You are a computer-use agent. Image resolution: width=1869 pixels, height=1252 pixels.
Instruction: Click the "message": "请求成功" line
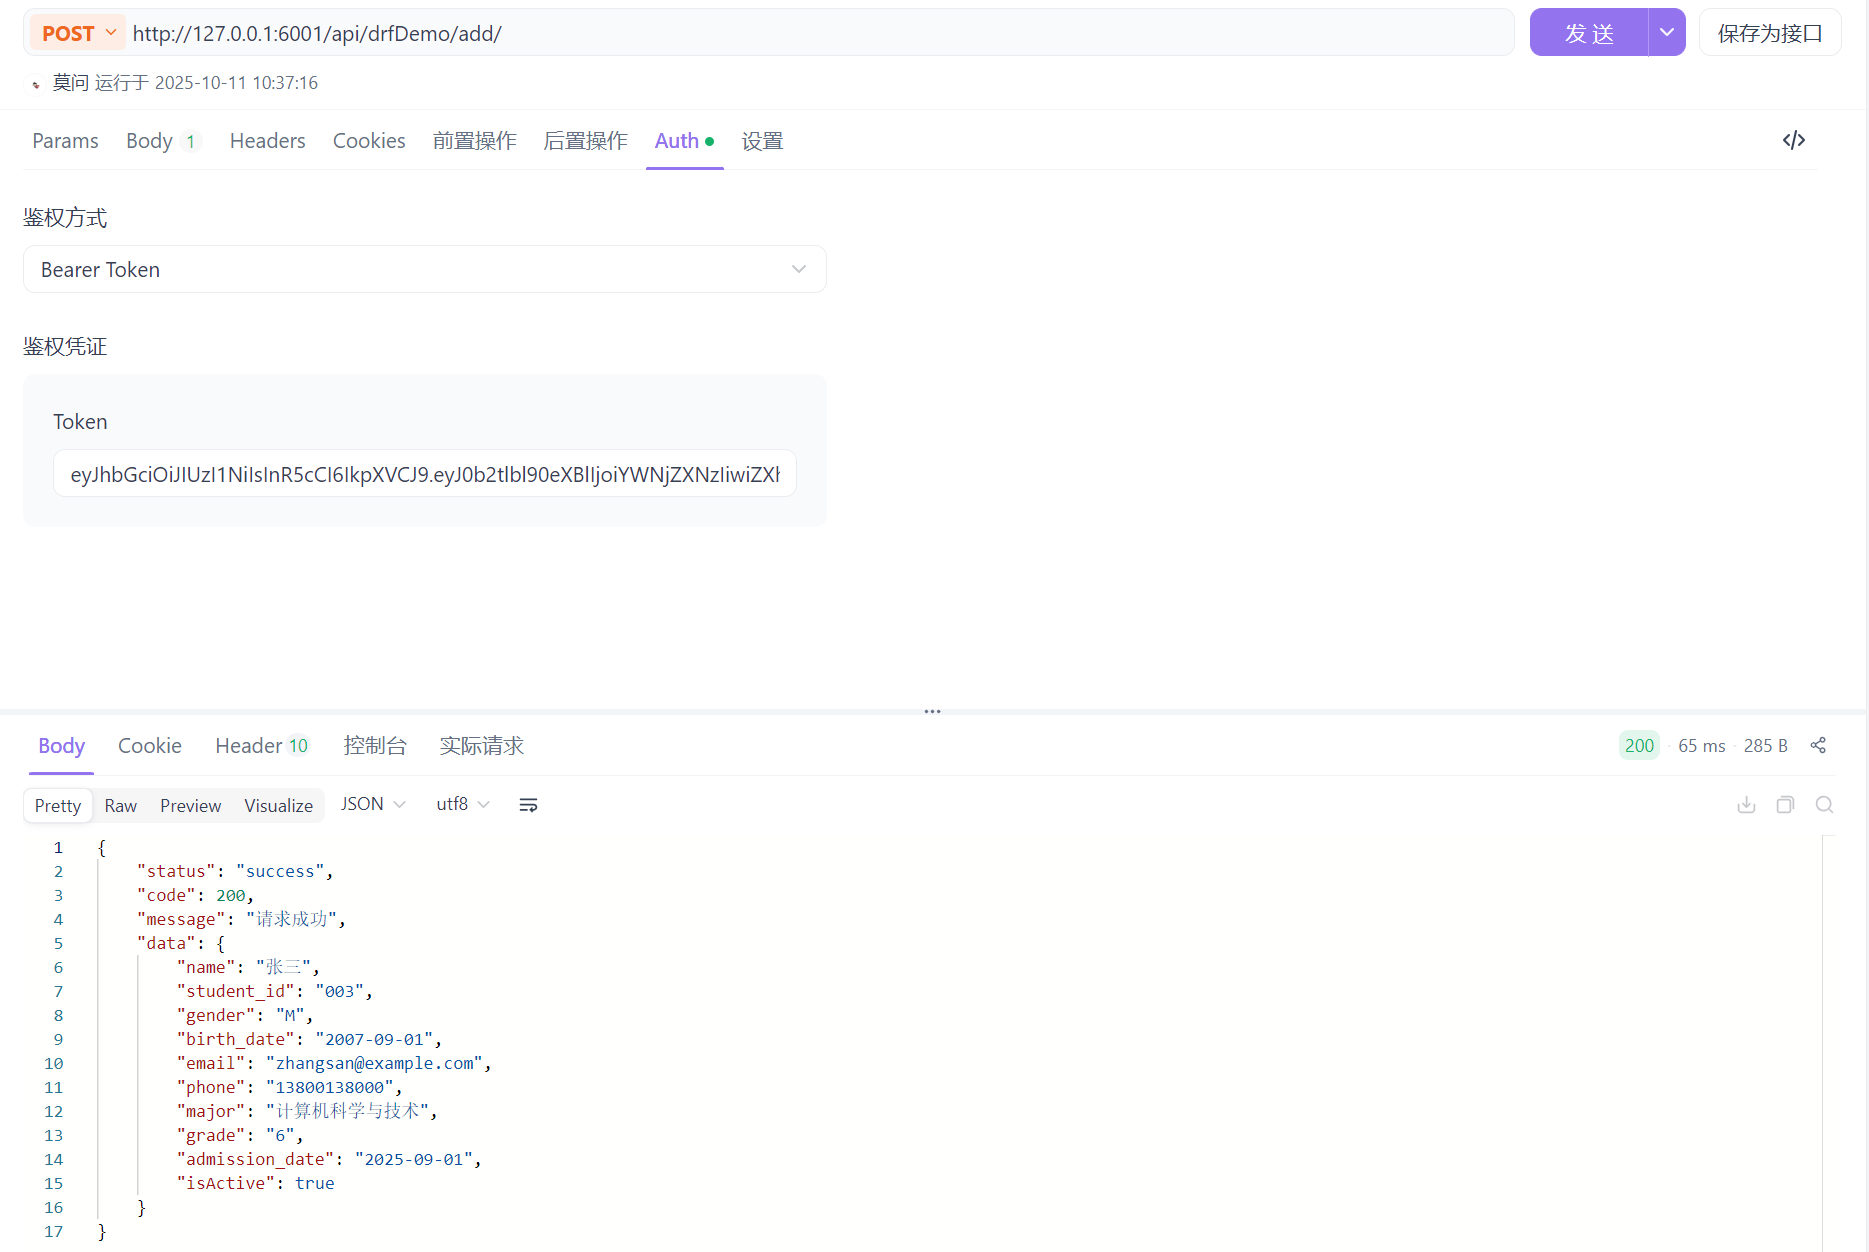(241, 919)
